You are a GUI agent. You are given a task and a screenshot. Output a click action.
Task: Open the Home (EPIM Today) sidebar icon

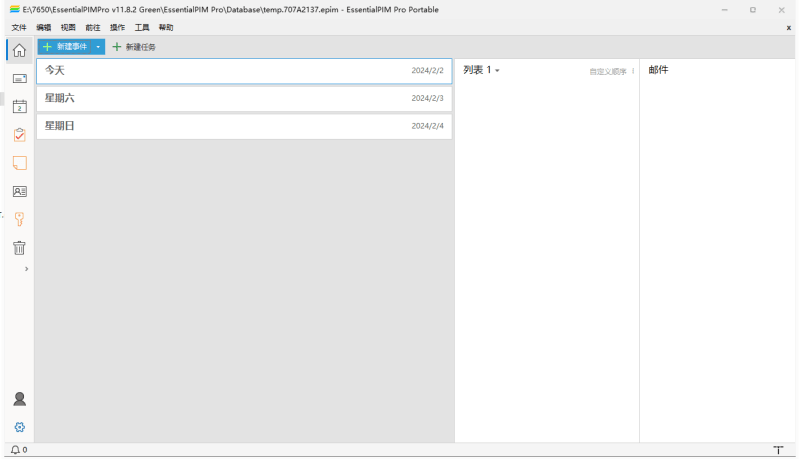point(19,50)
